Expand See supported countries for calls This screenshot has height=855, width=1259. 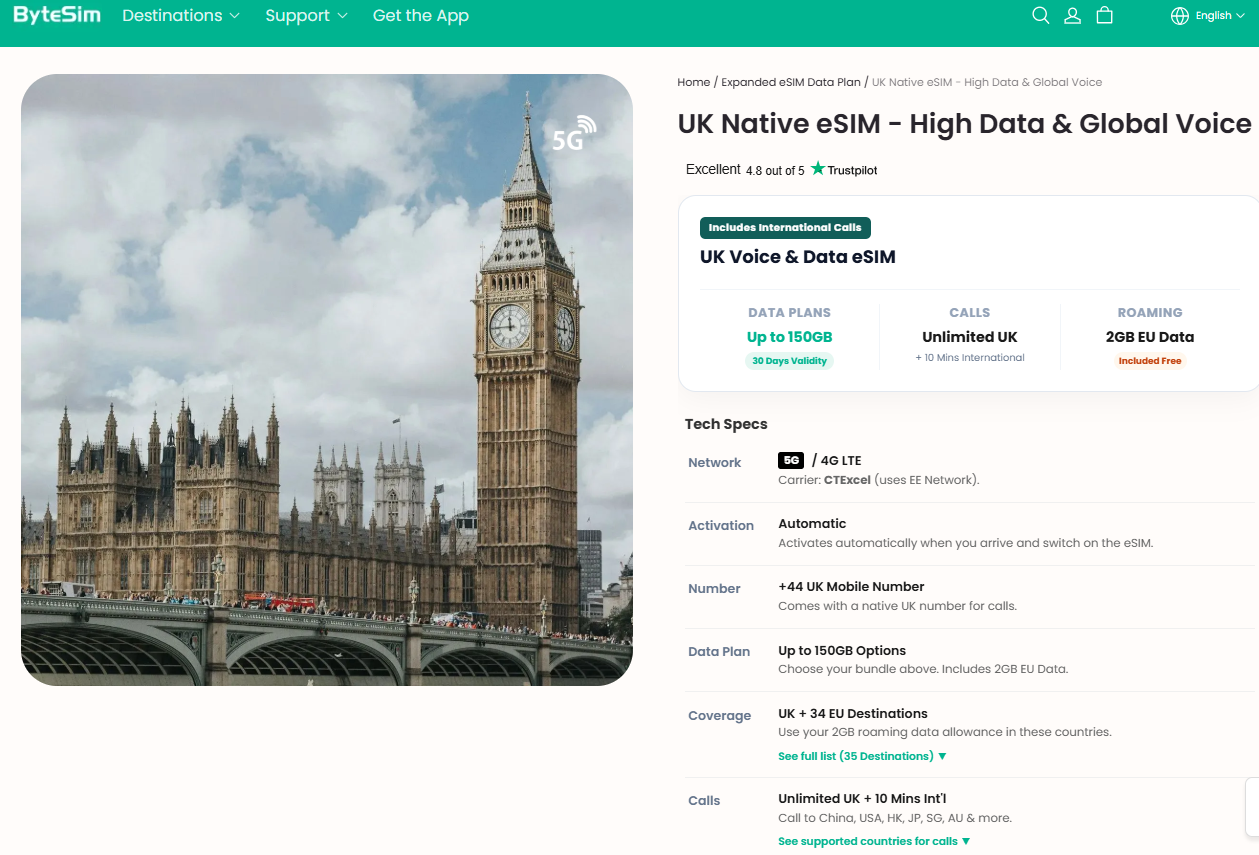click(874, 841)
